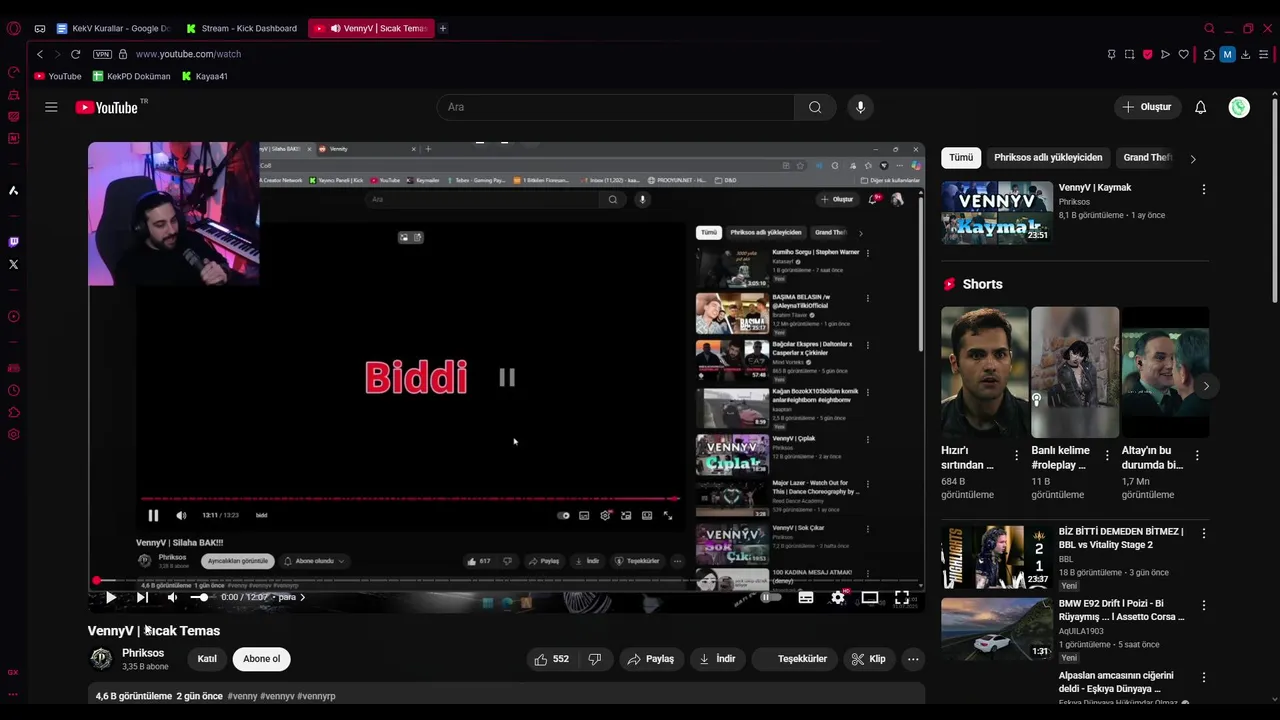This screenshot has height=720, width=1280.
Task: Switch to theater mode
Action: [870, 597]
